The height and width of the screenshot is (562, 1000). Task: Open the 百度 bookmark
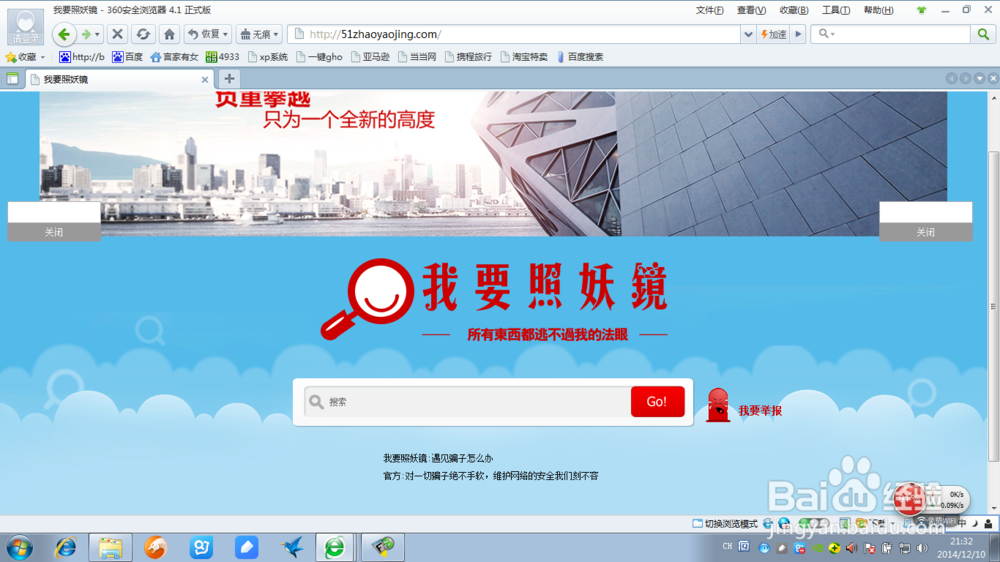128,57
